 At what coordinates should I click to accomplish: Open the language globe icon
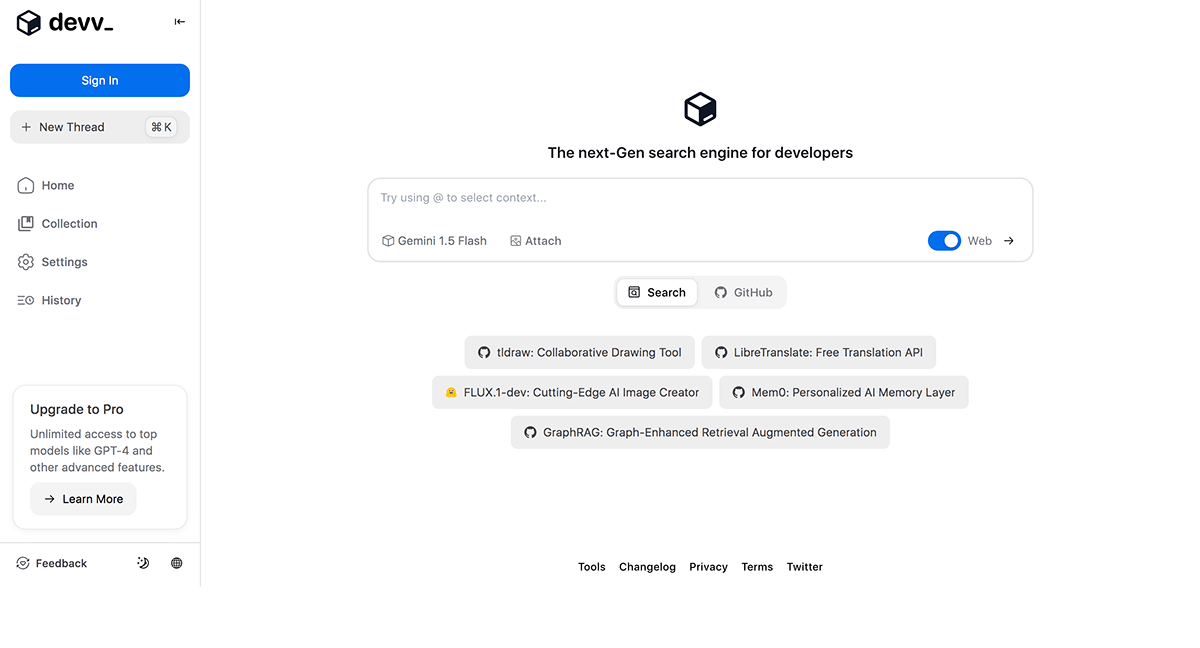[x=177, y=563]
